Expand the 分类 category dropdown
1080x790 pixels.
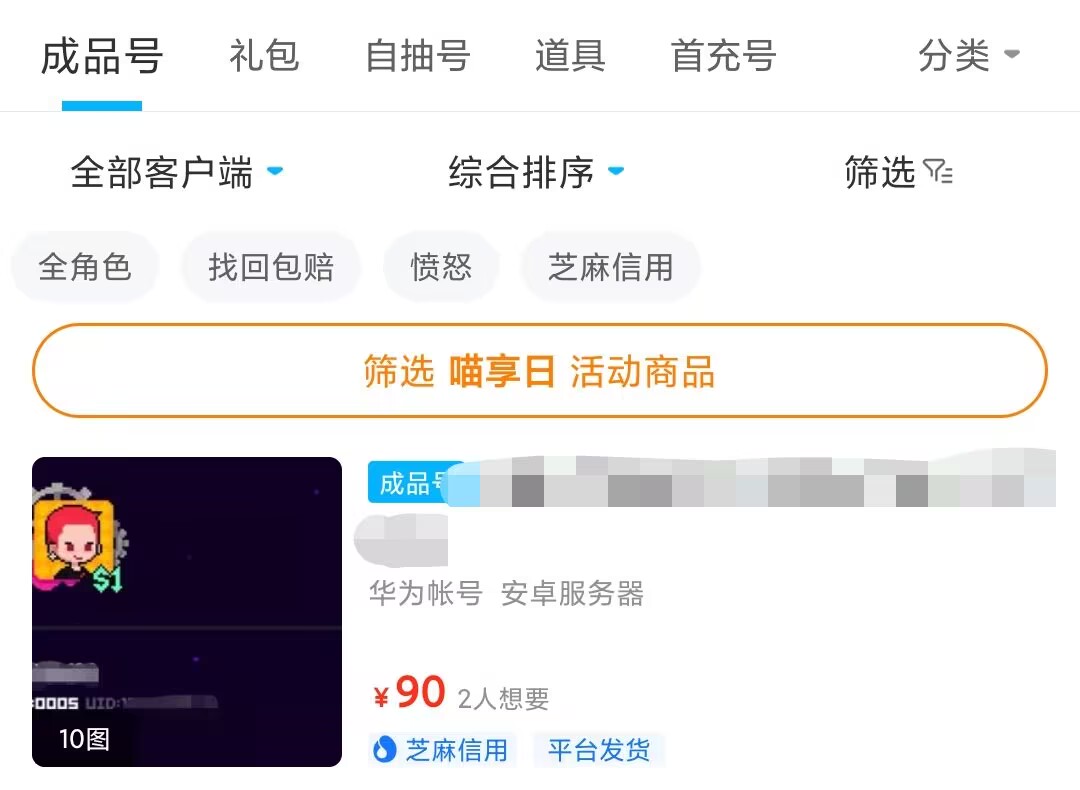pos(968,56)
